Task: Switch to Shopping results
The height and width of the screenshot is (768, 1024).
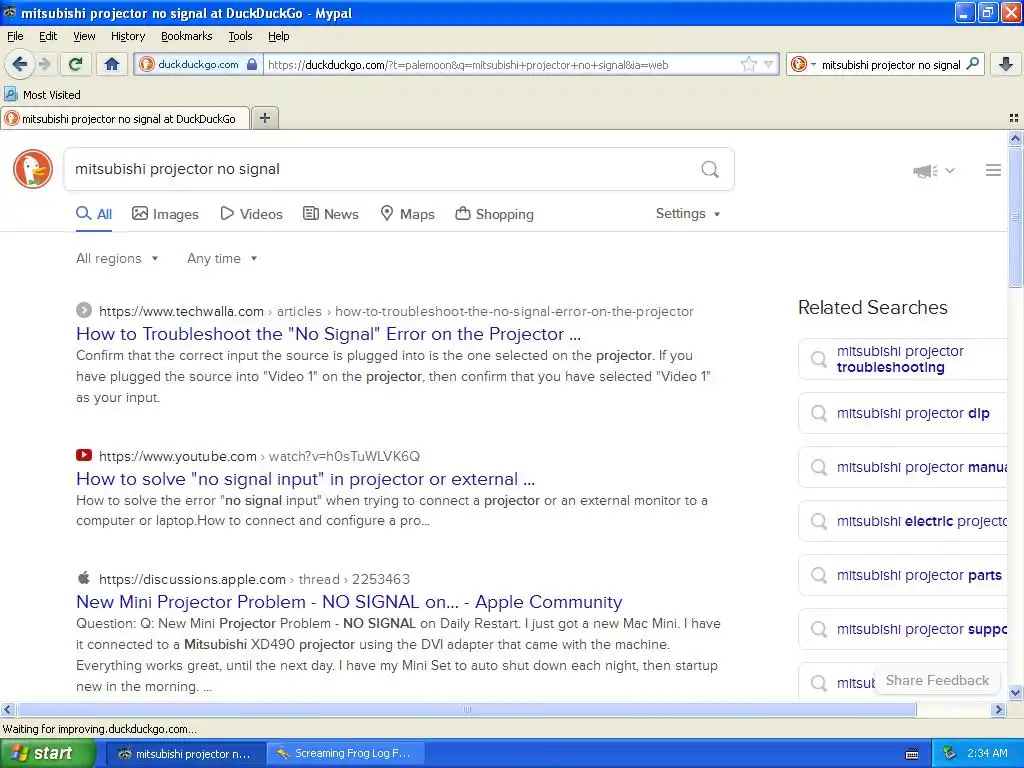Action: [494, 214]
